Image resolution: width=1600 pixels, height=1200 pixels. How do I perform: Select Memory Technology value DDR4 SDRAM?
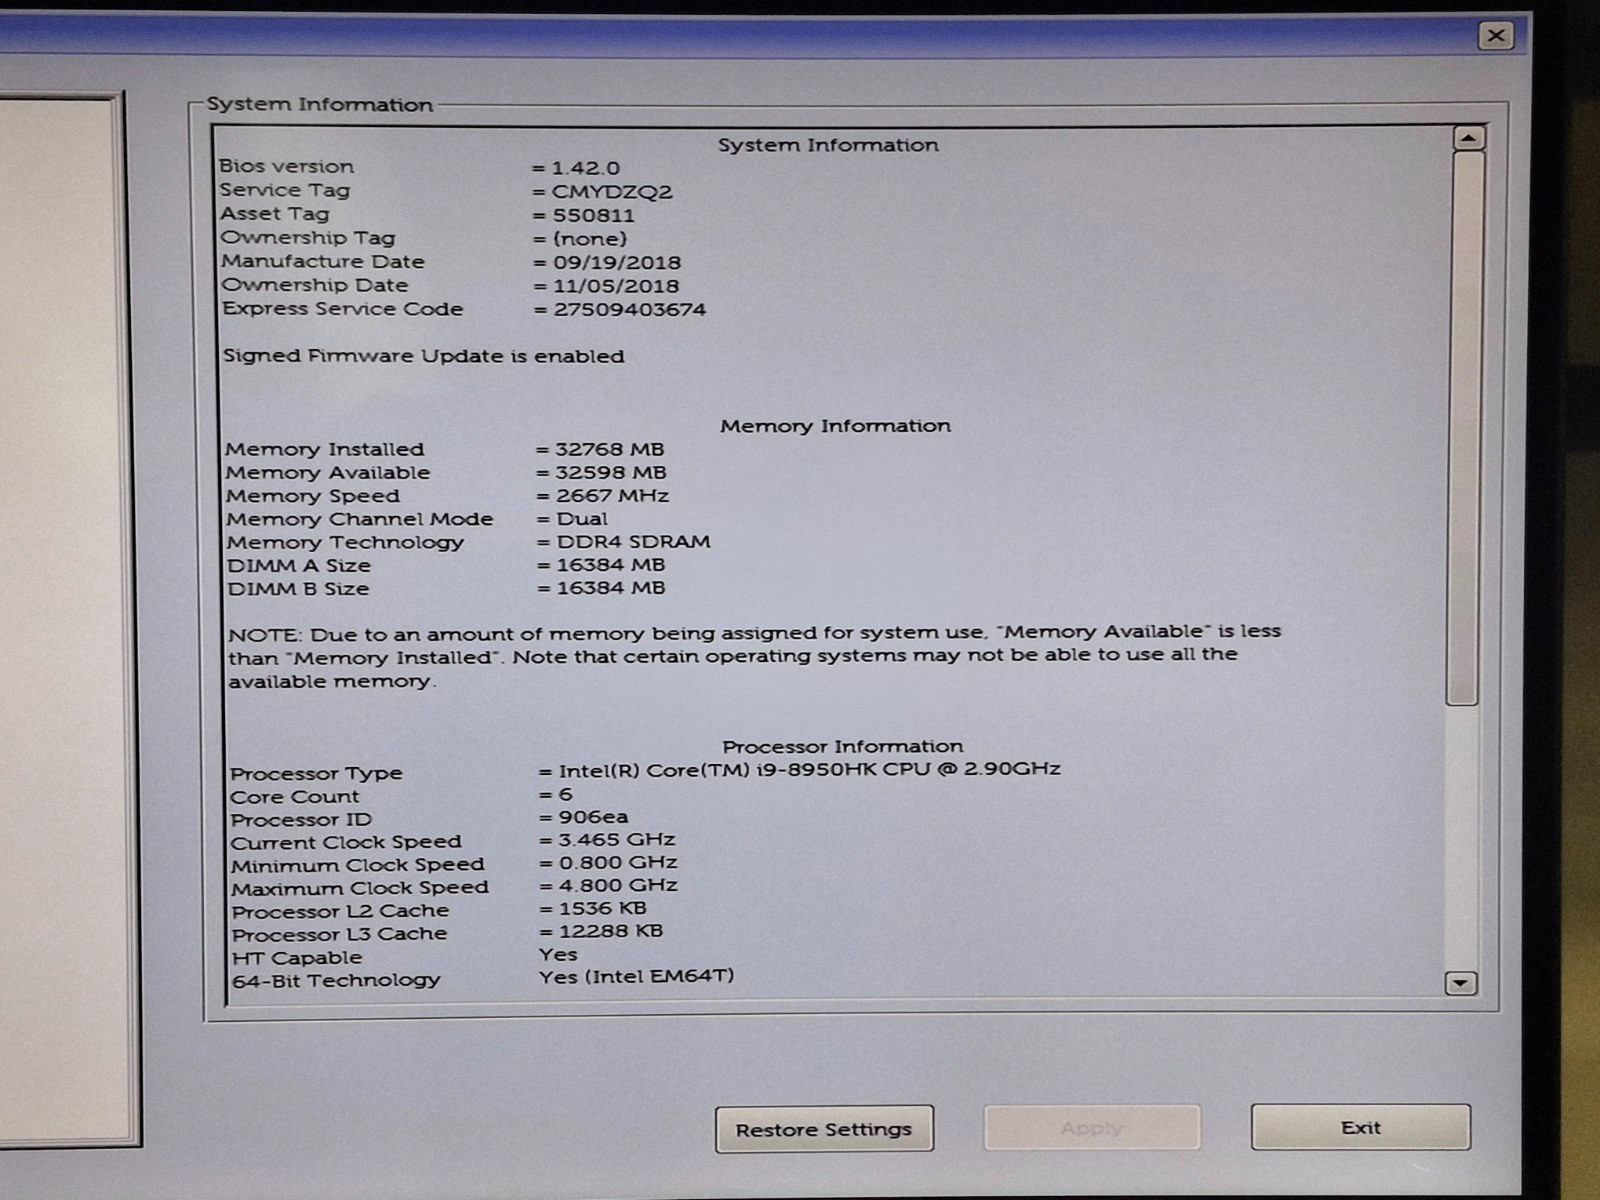click(633, 542)
